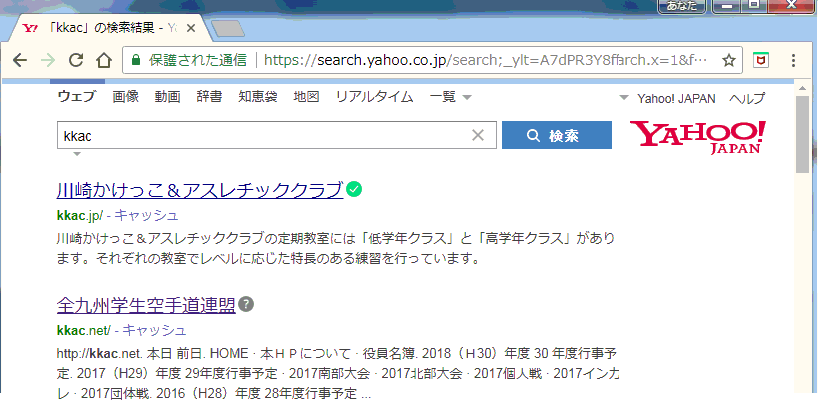Go to browser home page icon

(x=102, y=60)
